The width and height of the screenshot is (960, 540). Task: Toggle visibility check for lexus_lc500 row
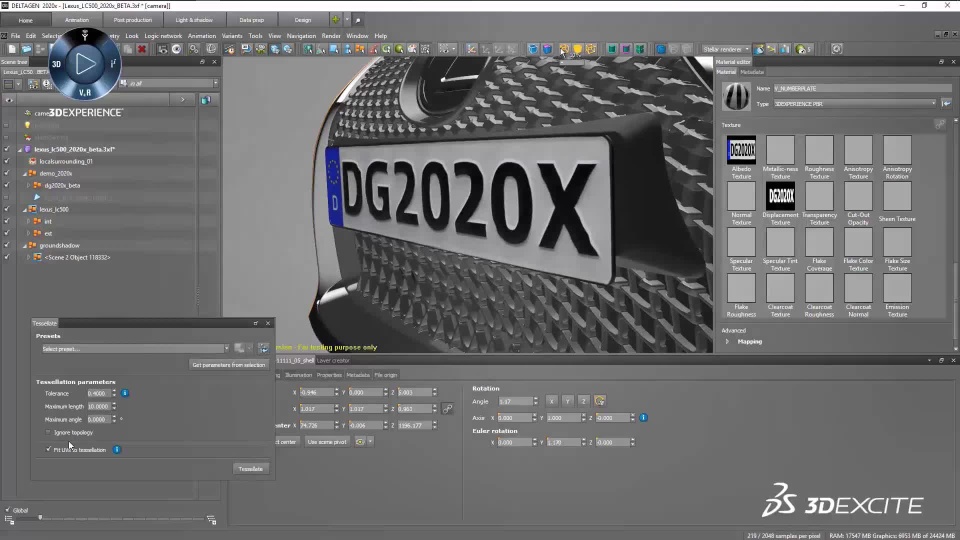coord(7,209)
